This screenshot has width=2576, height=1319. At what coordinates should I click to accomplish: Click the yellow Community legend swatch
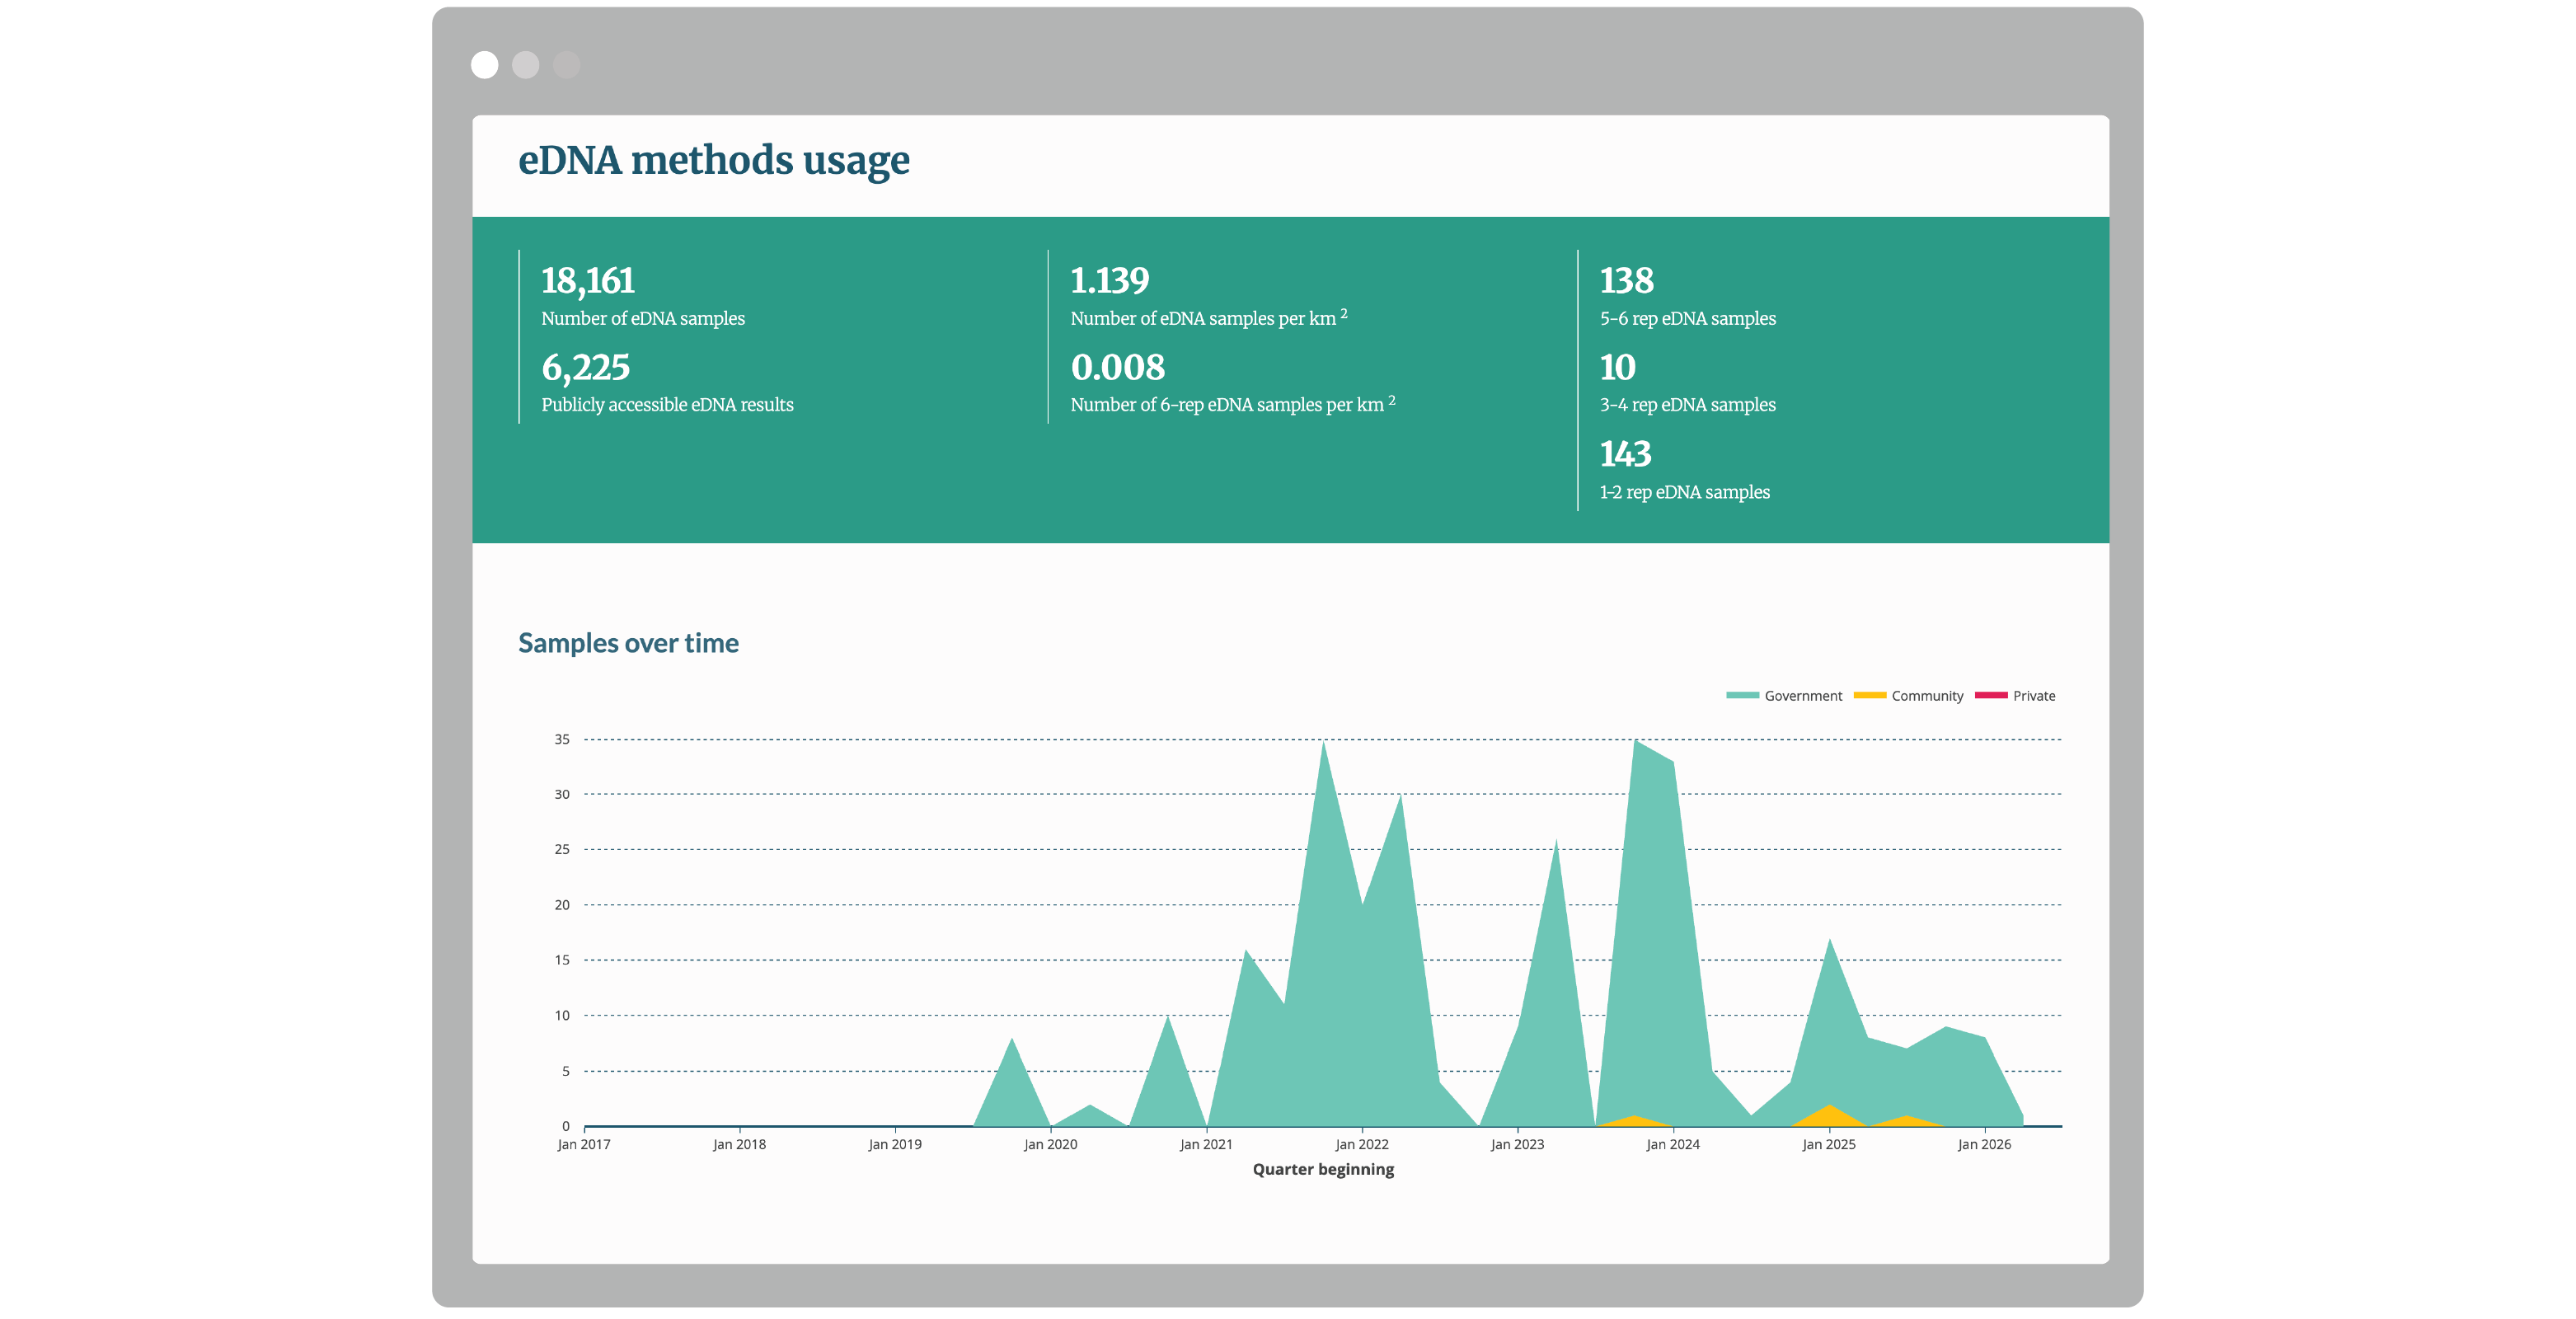[x=1869, y=696]
